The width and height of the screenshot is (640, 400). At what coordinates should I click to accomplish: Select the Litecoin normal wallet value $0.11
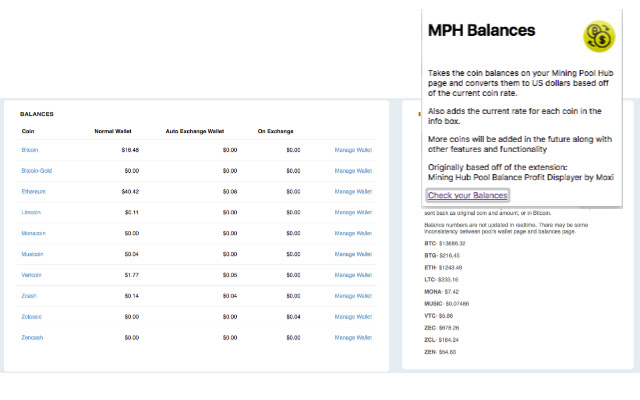click(x=132, y=213)
